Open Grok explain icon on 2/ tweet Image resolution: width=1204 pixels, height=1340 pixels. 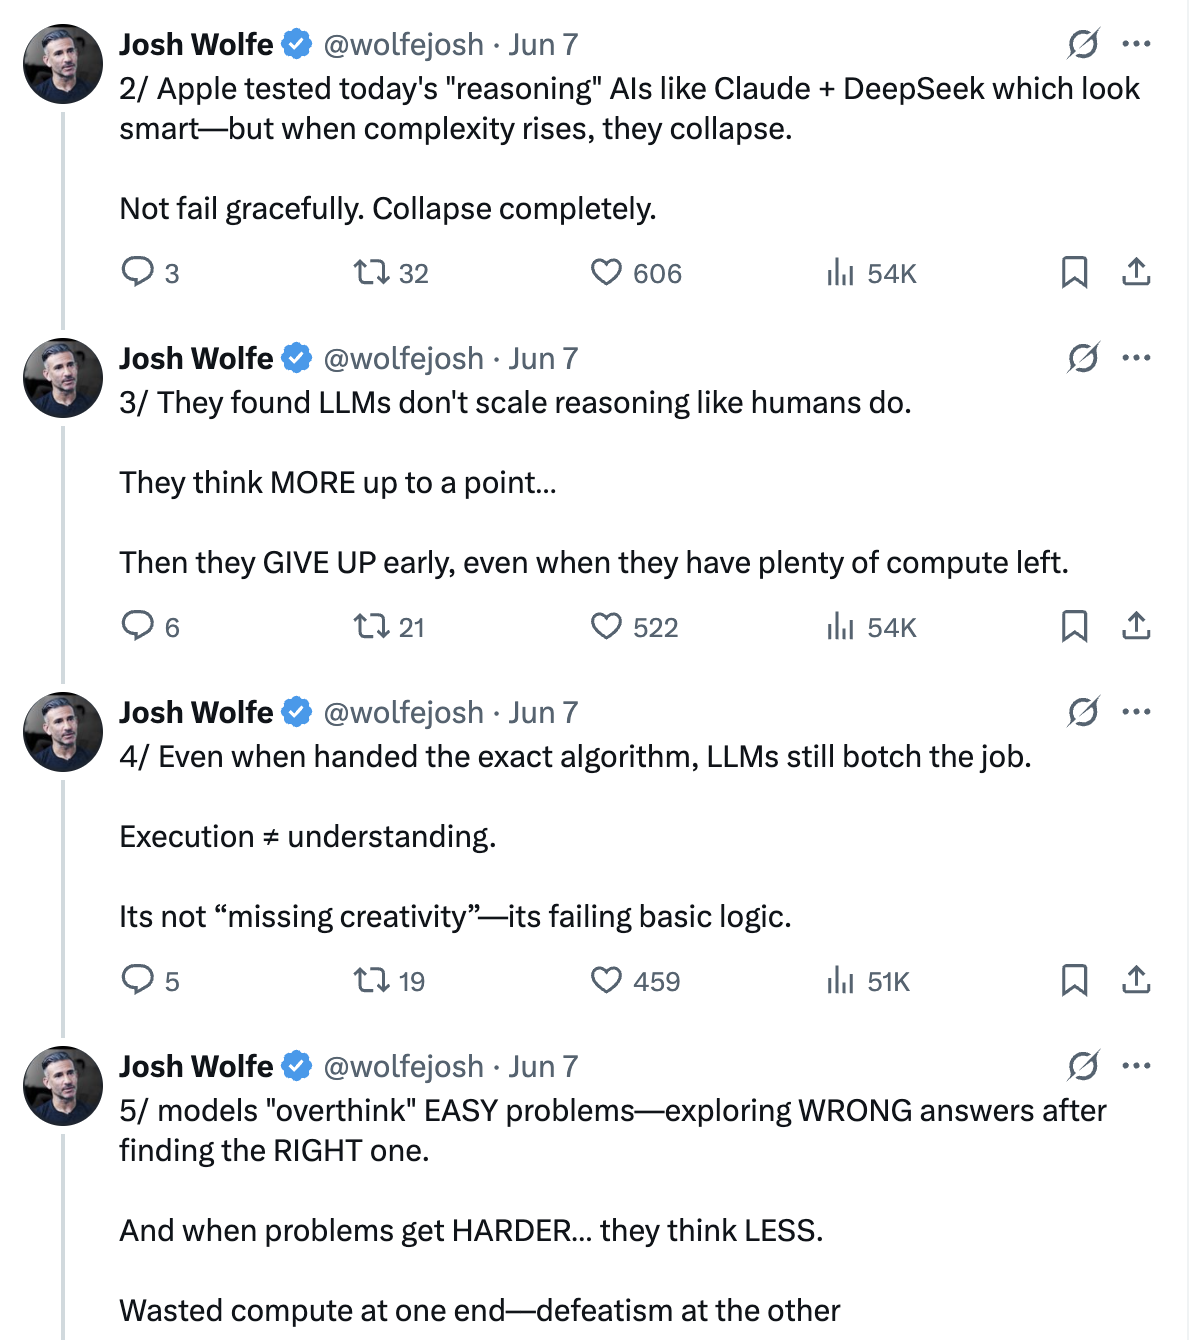[x=1083, y=44]
